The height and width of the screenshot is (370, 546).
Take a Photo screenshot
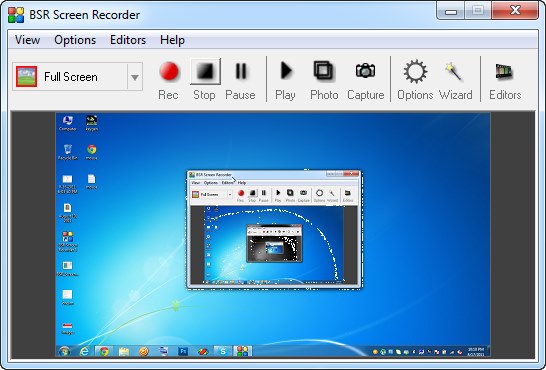click(324, 80)
